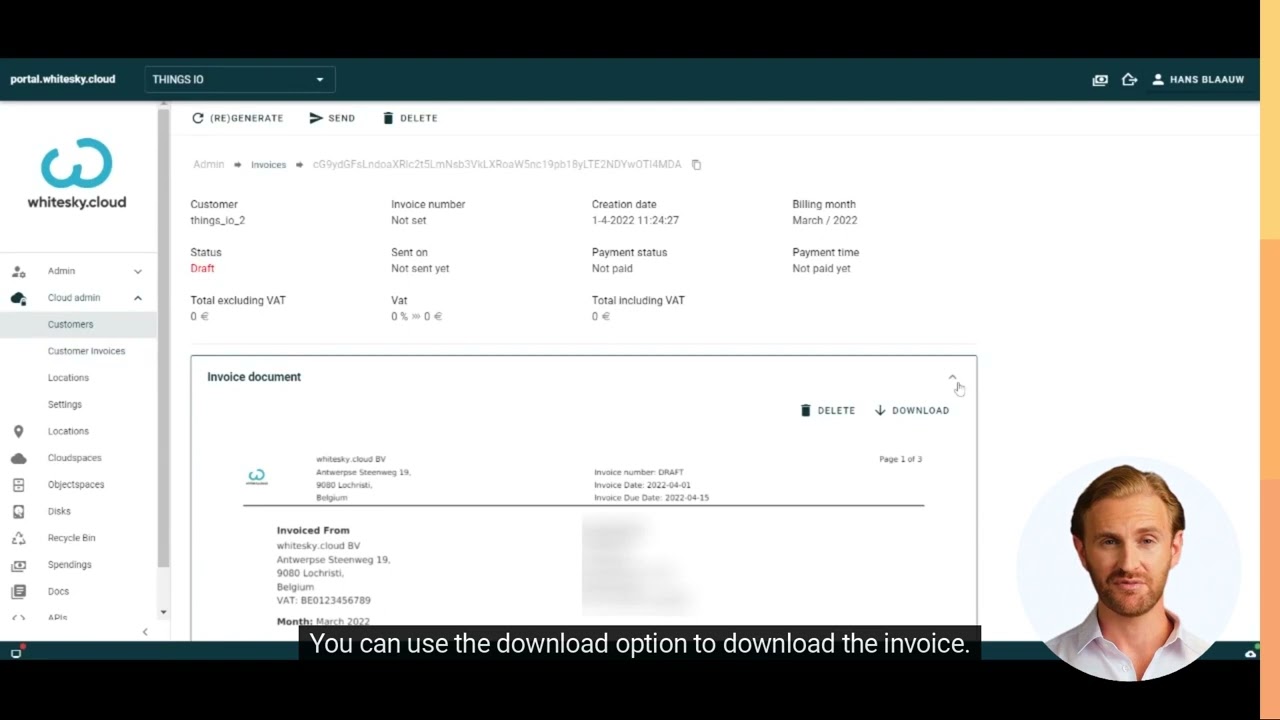Click the Disks icon in the sidebar
1280x720 pixels.
tap(18, 511)
